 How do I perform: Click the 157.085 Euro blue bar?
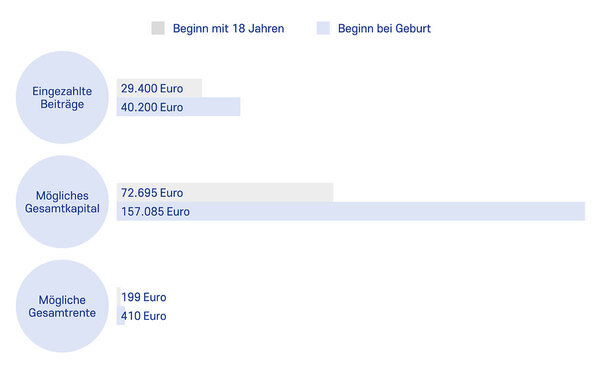coord(351,211)
